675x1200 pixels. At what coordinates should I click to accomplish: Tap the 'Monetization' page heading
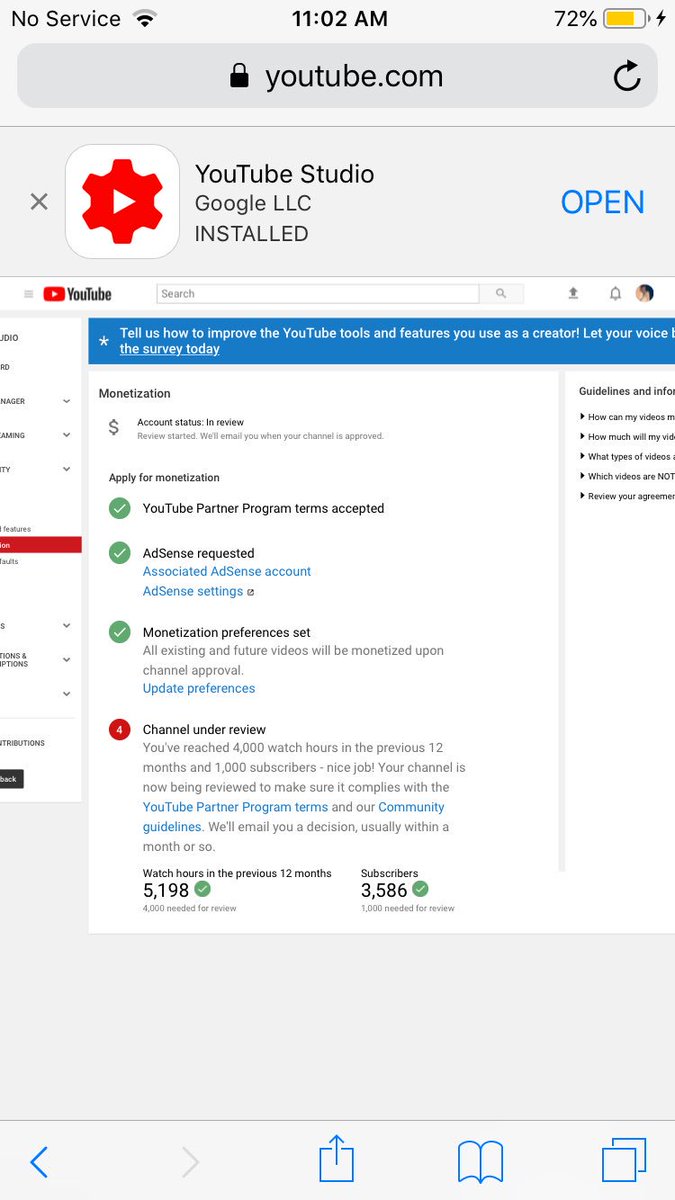pos(135,394)
